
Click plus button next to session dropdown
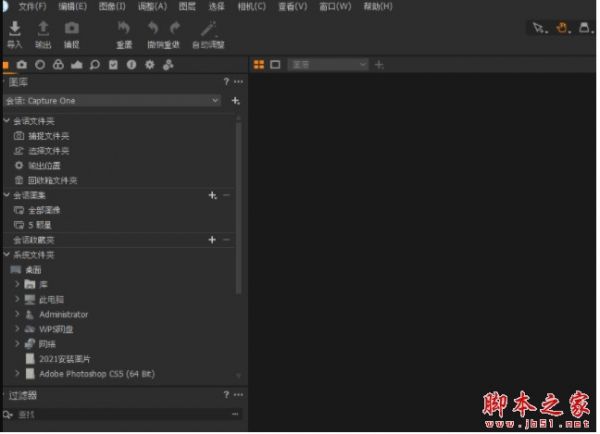(236, 101)
